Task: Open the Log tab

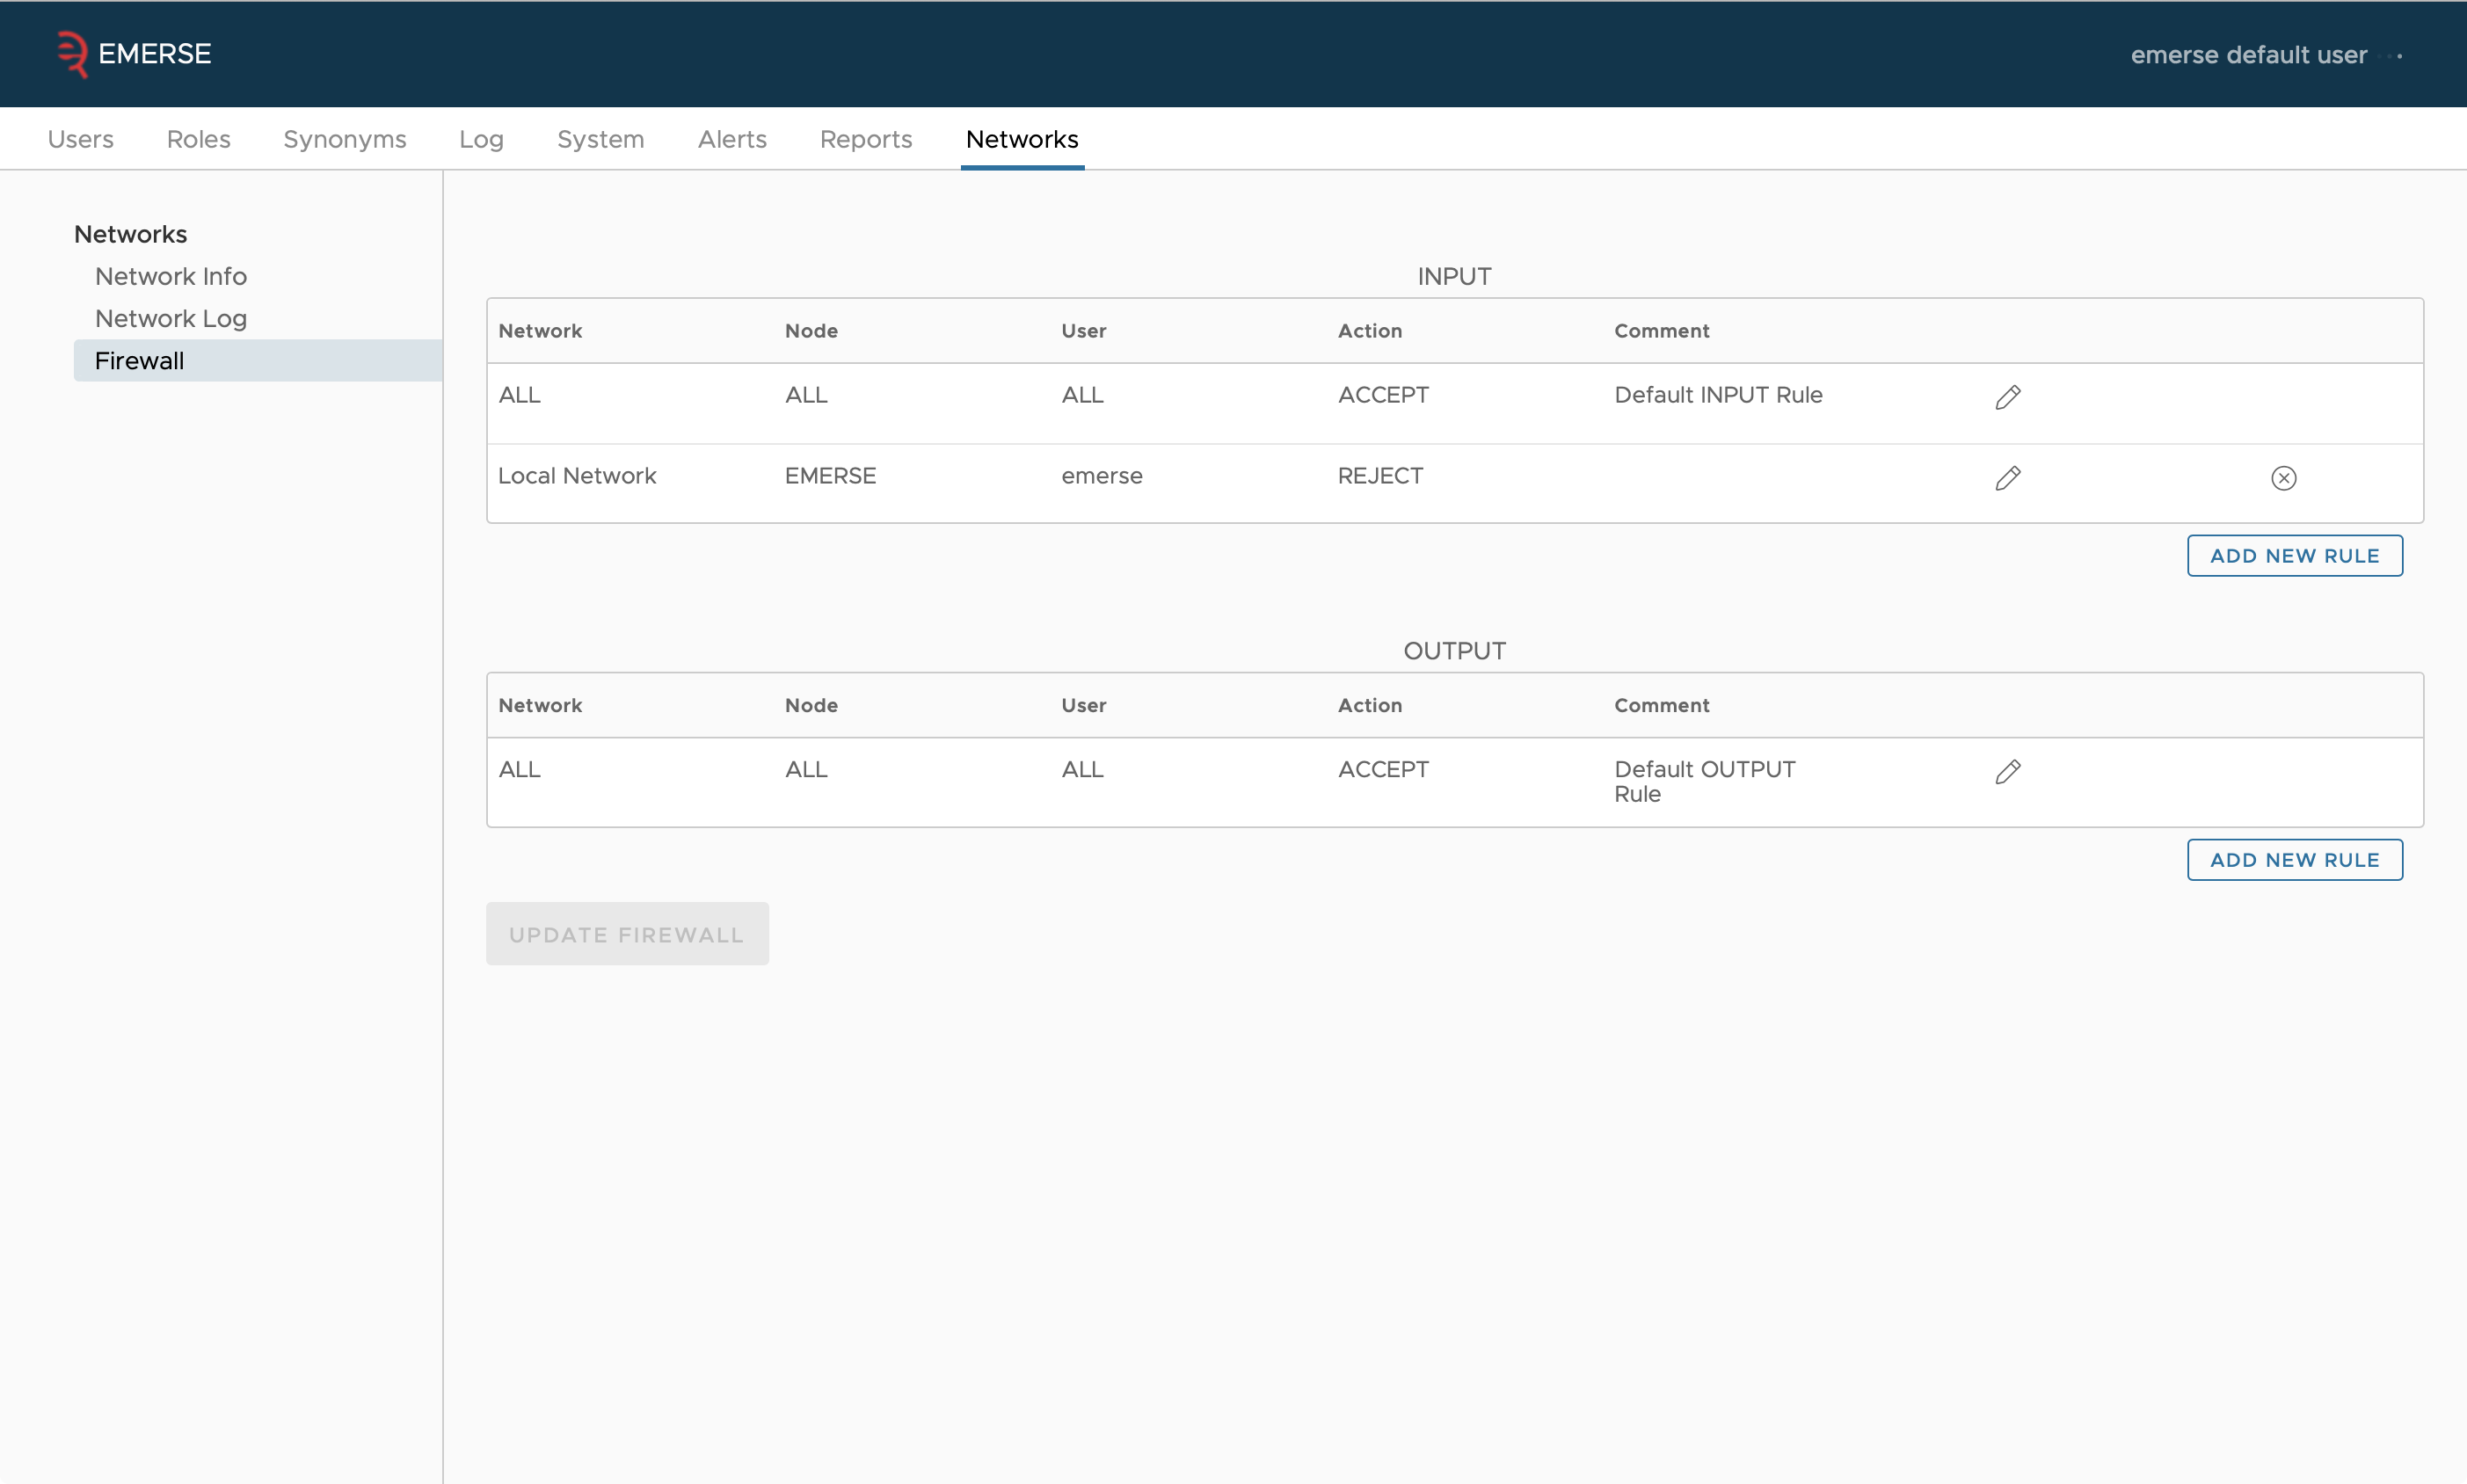Action: coord(481,139)
